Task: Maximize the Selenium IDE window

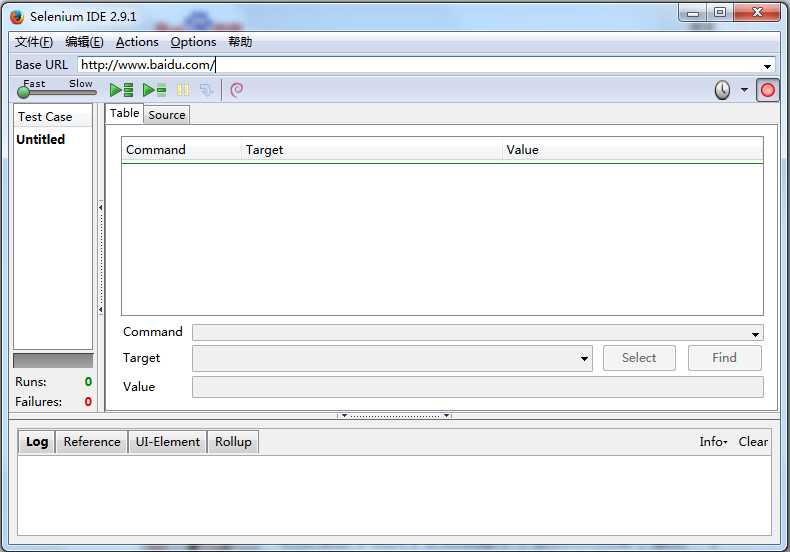Action: tap(720, 12)
